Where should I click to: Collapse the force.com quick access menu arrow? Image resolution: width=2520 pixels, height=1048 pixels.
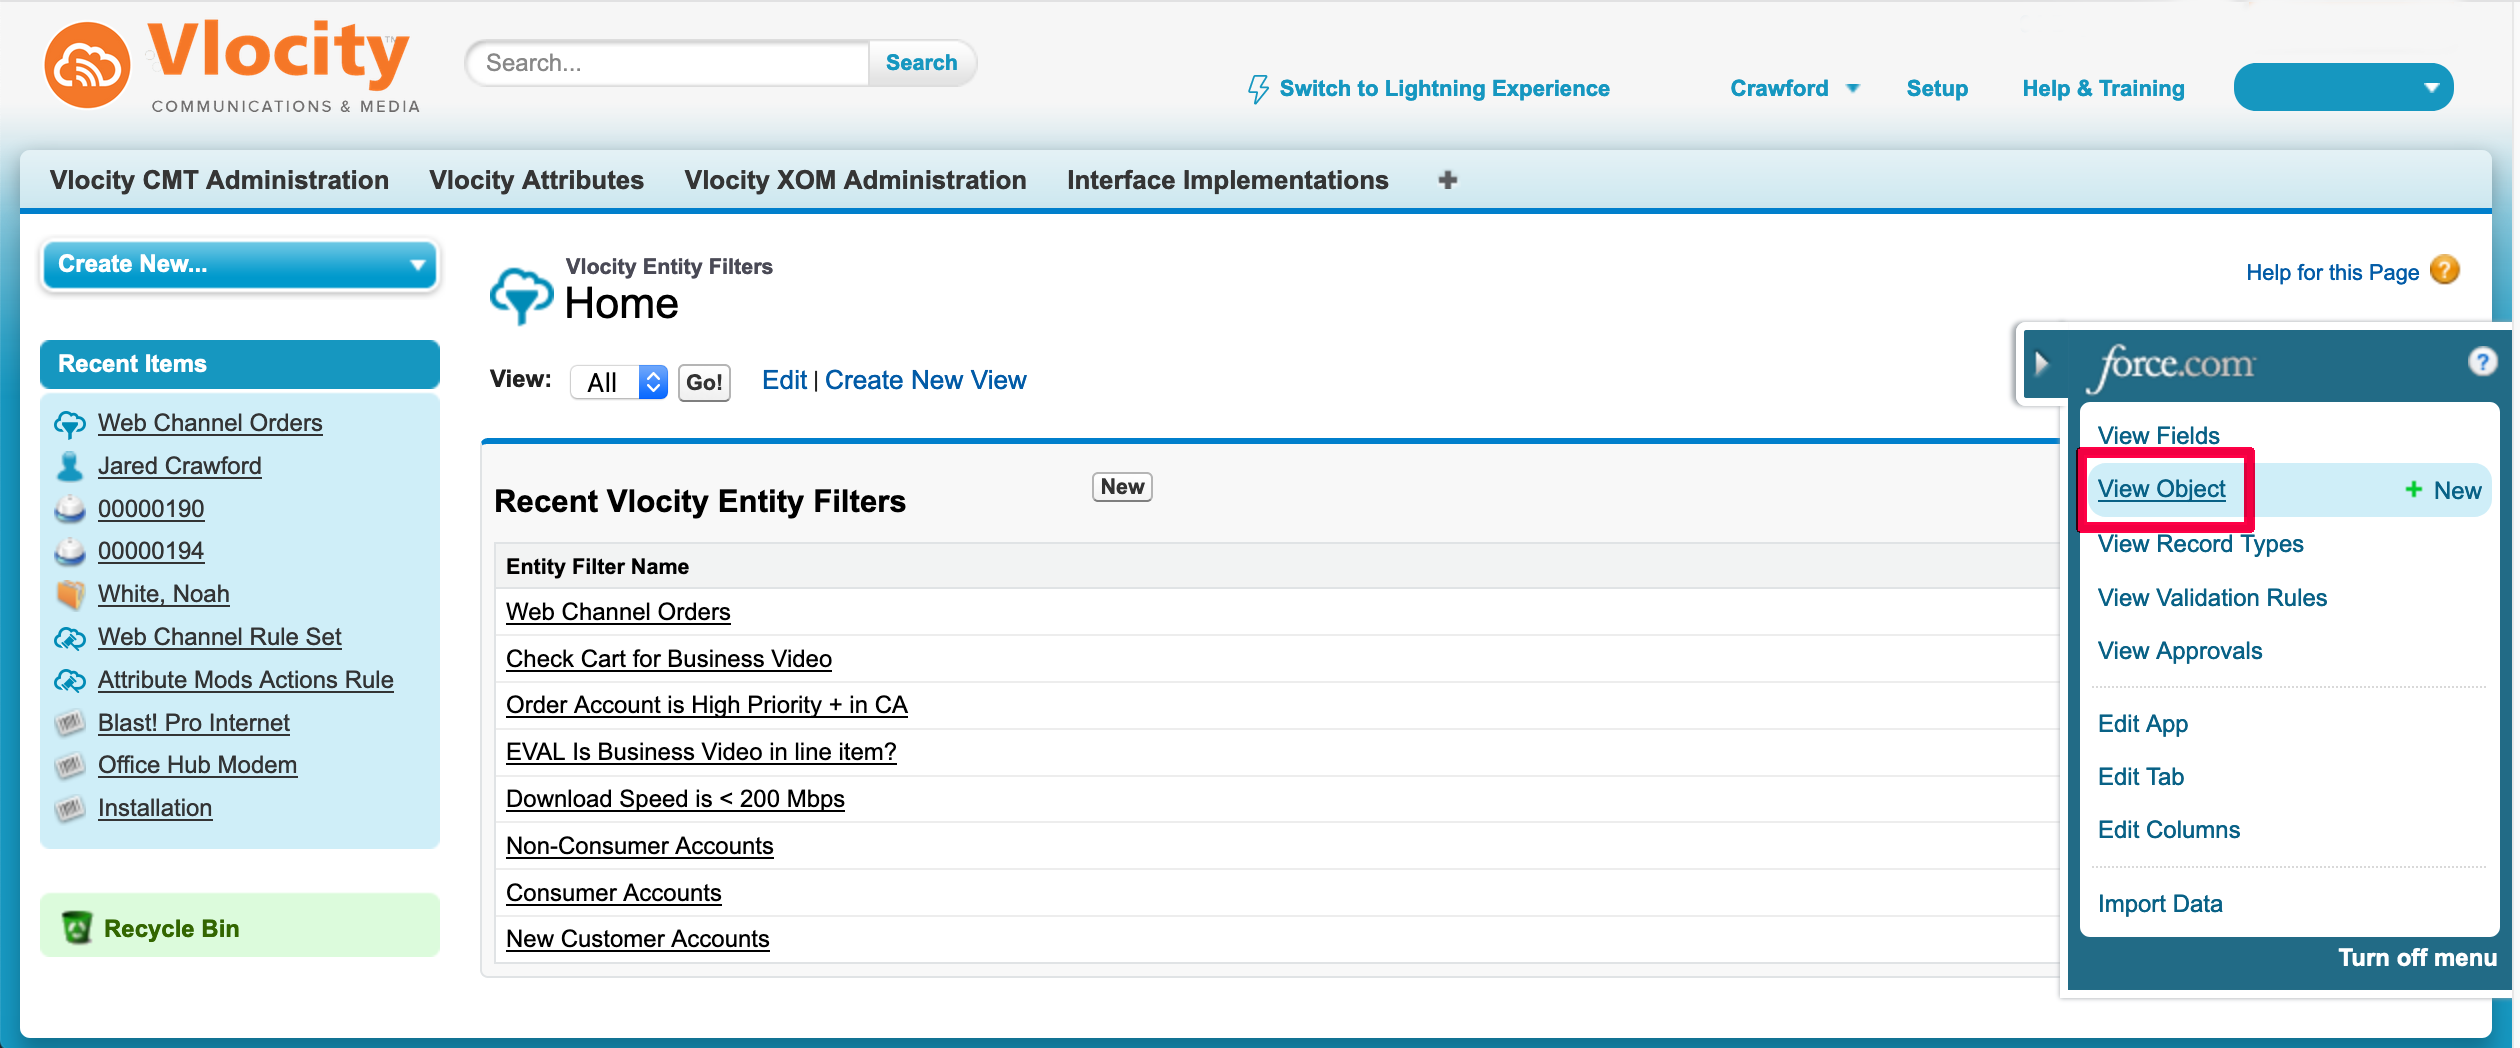2043,362
